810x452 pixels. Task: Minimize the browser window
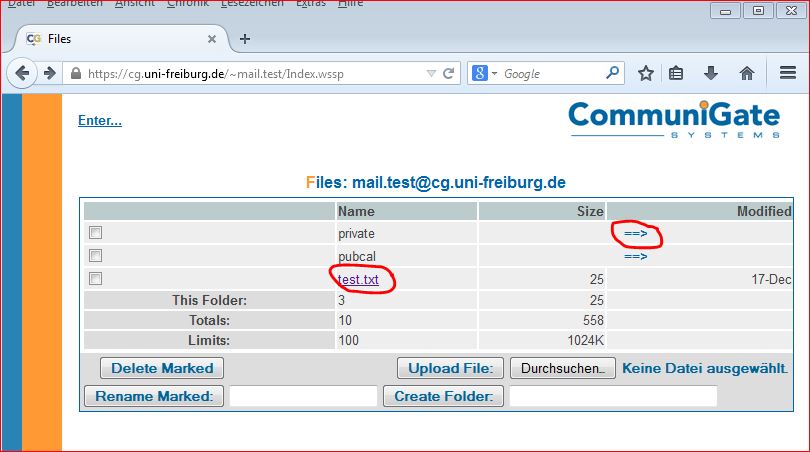coord(725,10)
